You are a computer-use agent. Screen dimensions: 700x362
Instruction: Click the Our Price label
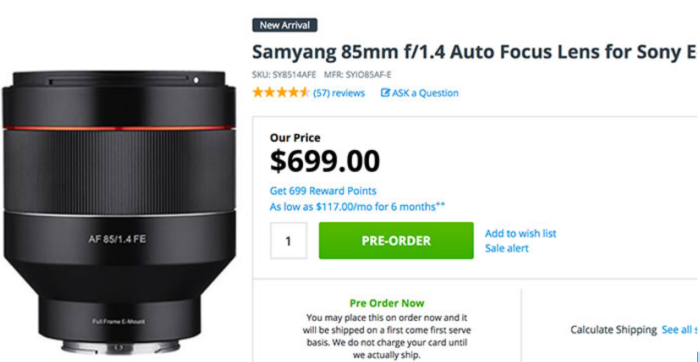(295, 138)
